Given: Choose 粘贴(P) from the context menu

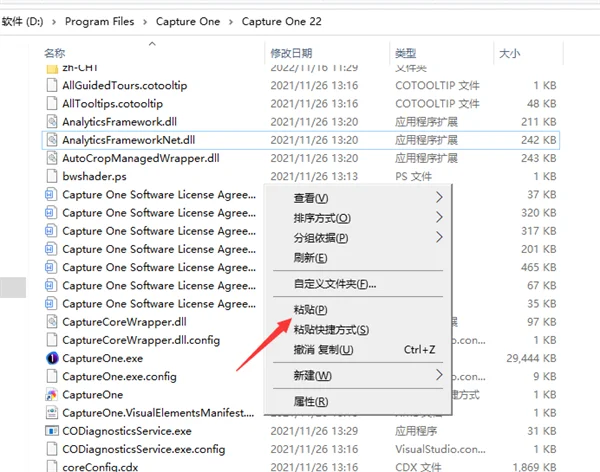Looking at the screenshot, I should [x=310, y=310].
